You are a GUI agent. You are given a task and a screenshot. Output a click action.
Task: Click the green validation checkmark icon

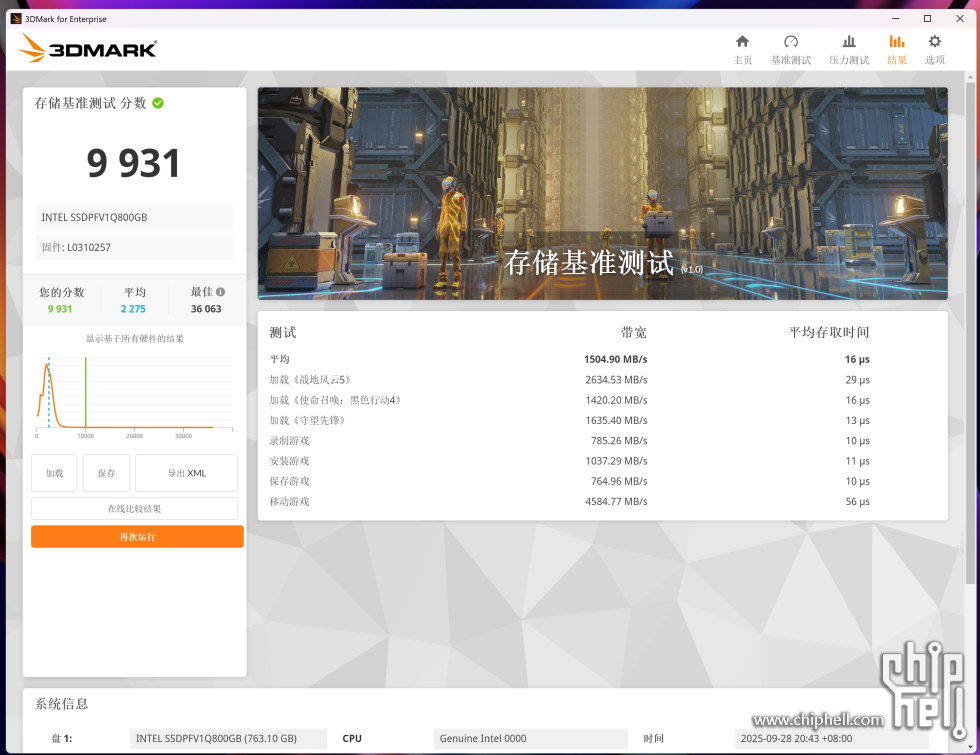point(158,103)
